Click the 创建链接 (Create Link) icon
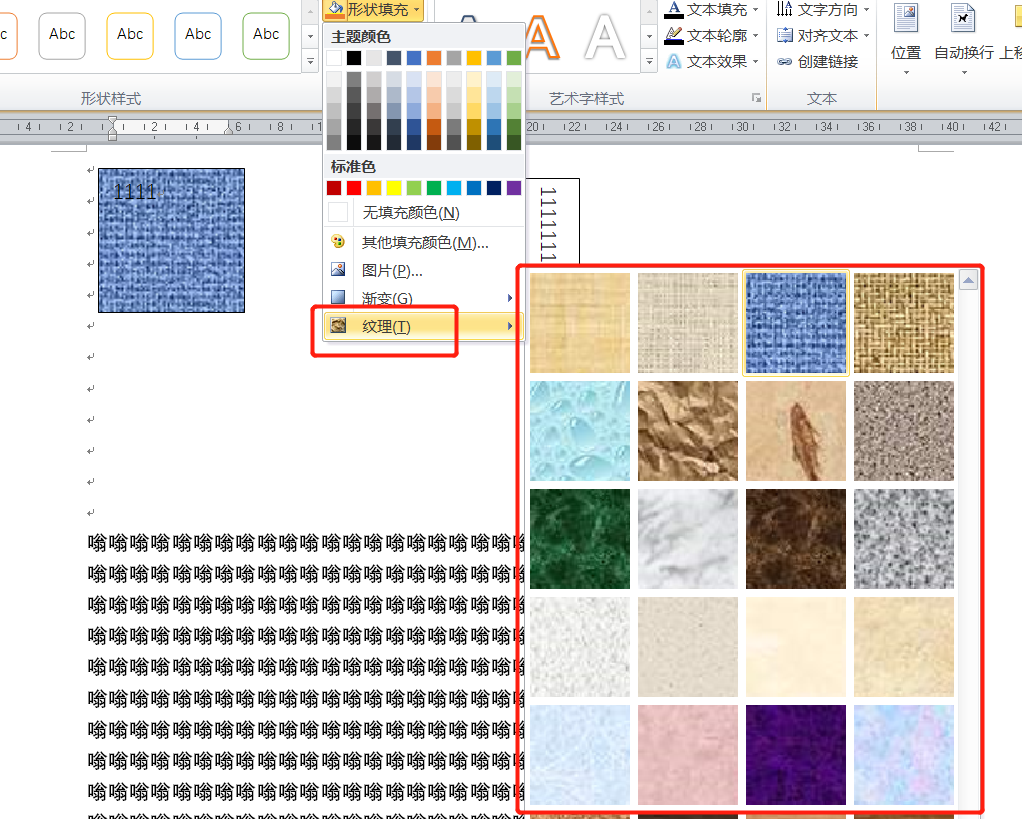Image resolution: width=1022 pixels, height=819 pixels. (x=785, y=62)
